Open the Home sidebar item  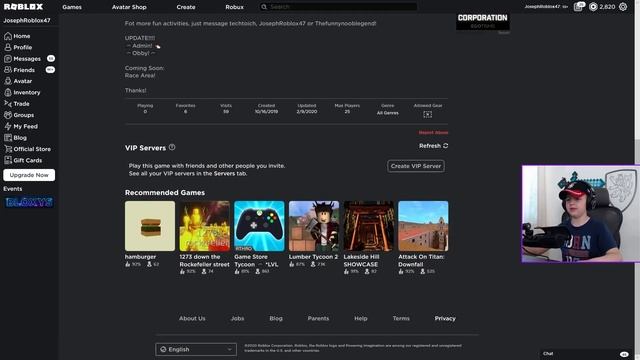click(17, 36)
